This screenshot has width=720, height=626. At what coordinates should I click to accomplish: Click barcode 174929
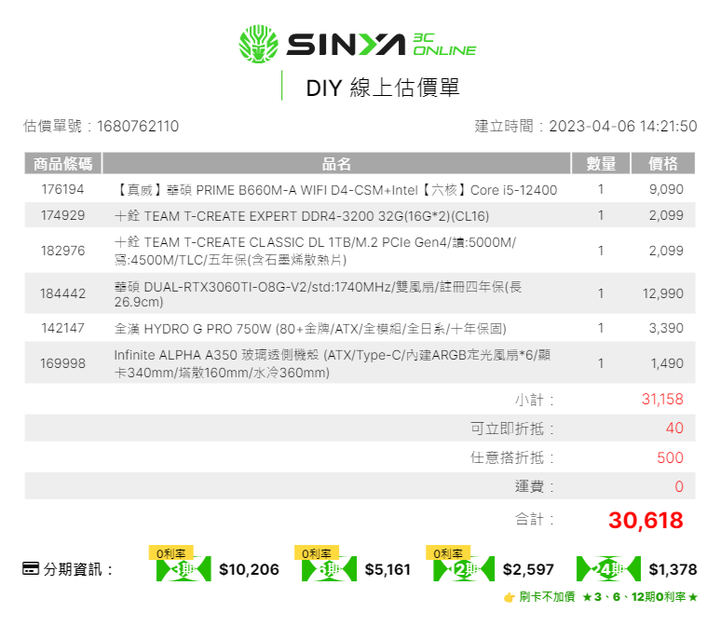click(63, 215)
